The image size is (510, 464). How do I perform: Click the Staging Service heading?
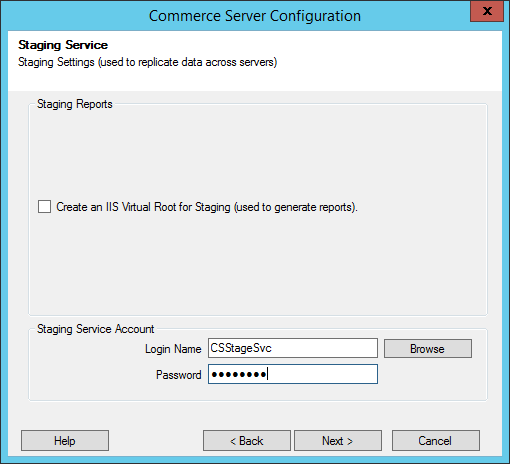[x=63, y=45]
